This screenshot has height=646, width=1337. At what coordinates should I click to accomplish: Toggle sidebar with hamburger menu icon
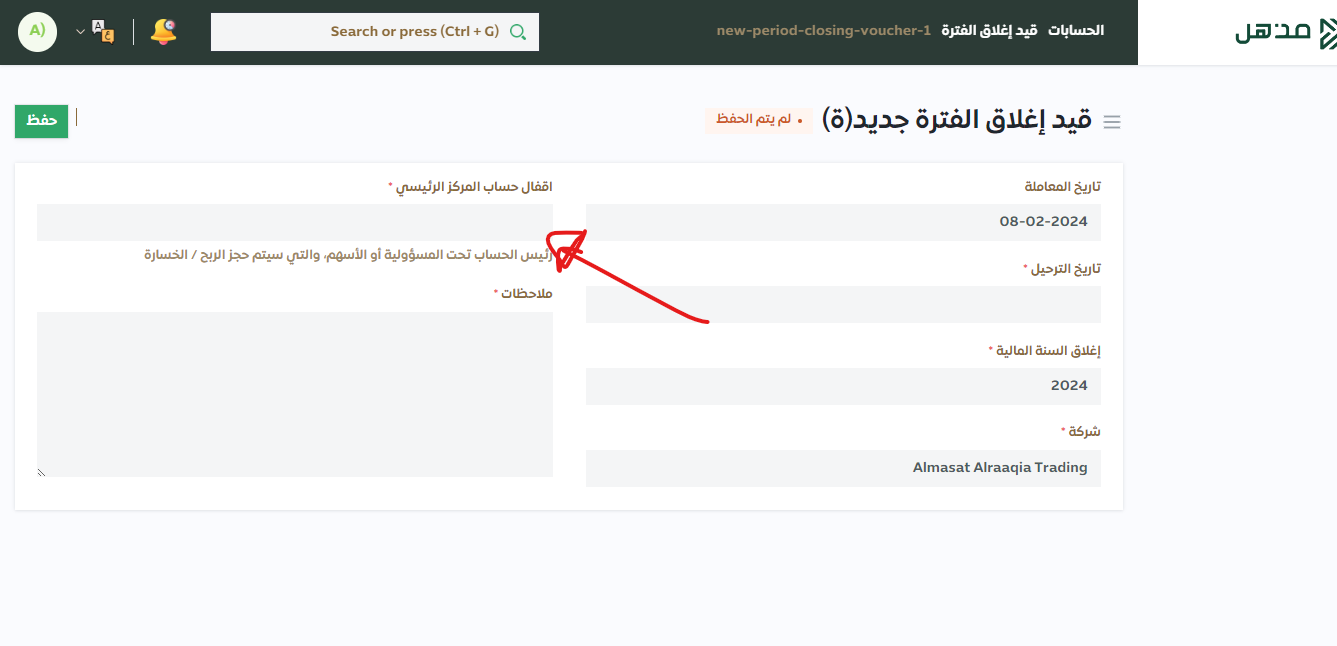tap(1112, 122)
